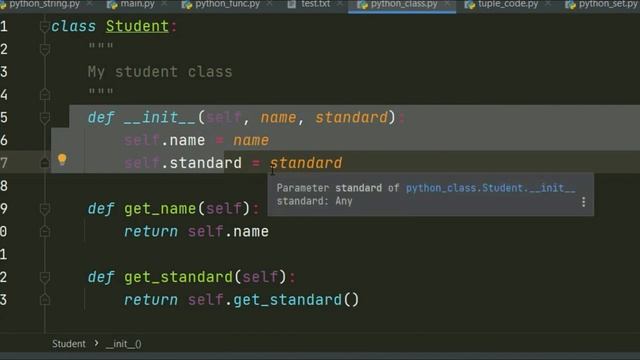This screenshot has width=640, height=360.
Task: Collapse the class Student fold marker
Action: 45,27
